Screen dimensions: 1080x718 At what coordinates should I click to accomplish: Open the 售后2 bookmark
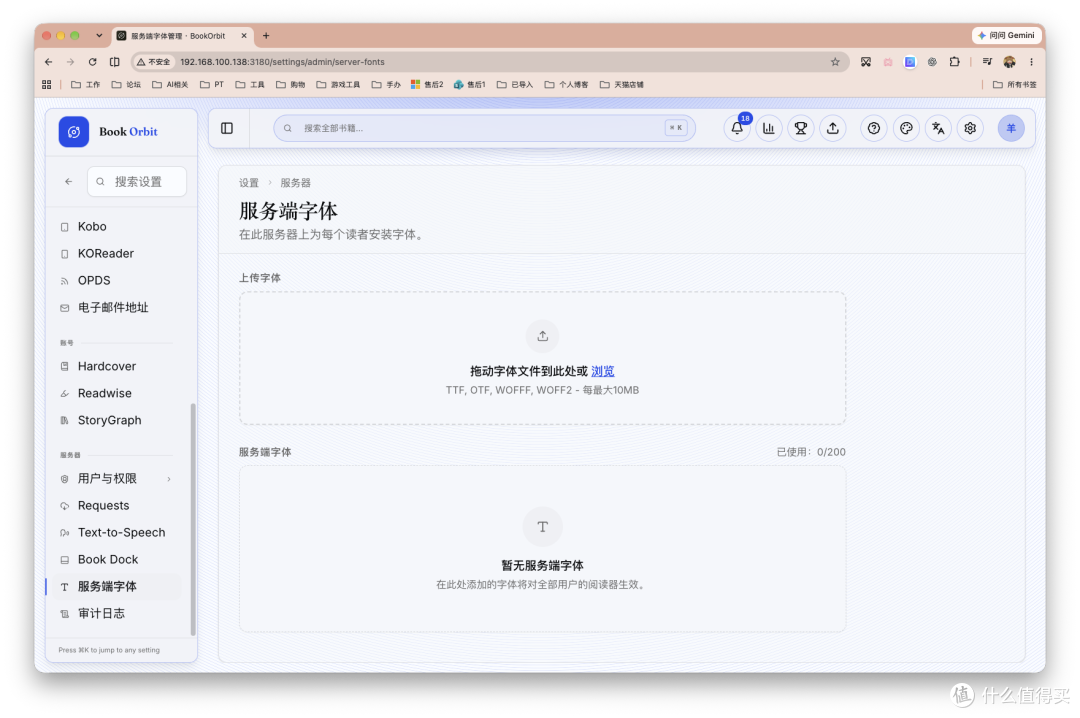click(x=427, y=85)
